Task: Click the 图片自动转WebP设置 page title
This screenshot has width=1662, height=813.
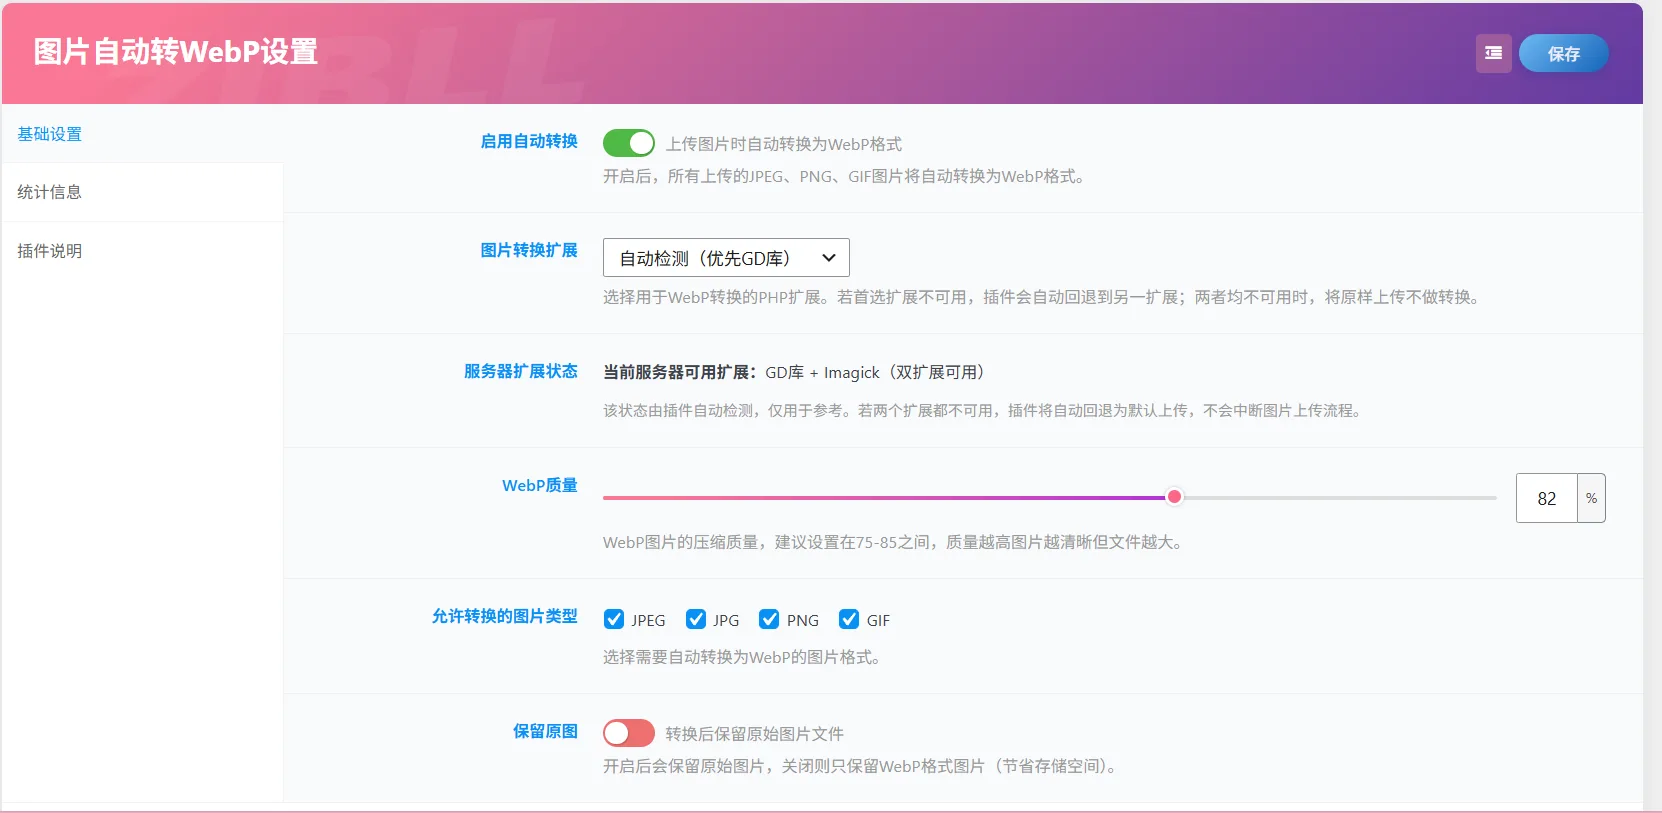Action: click(x=176, y=52)
